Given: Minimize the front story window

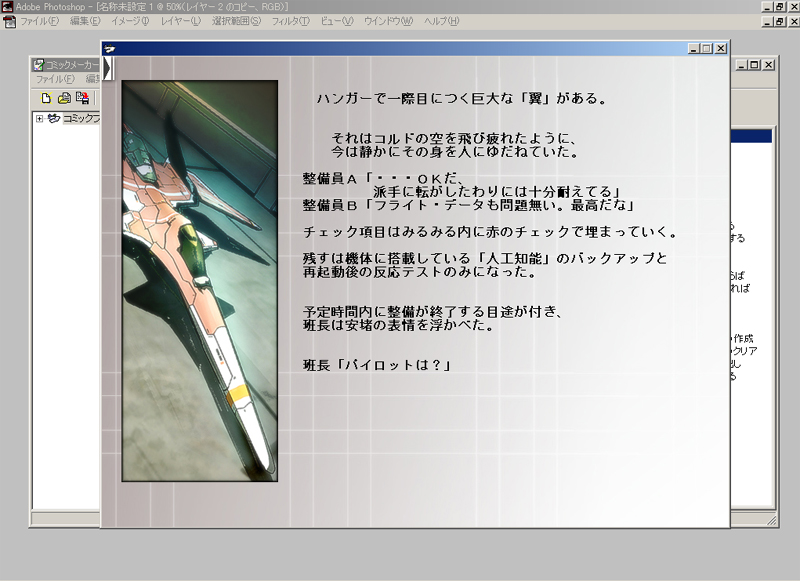Looking at the screenshot, I should tap(693, 48).
